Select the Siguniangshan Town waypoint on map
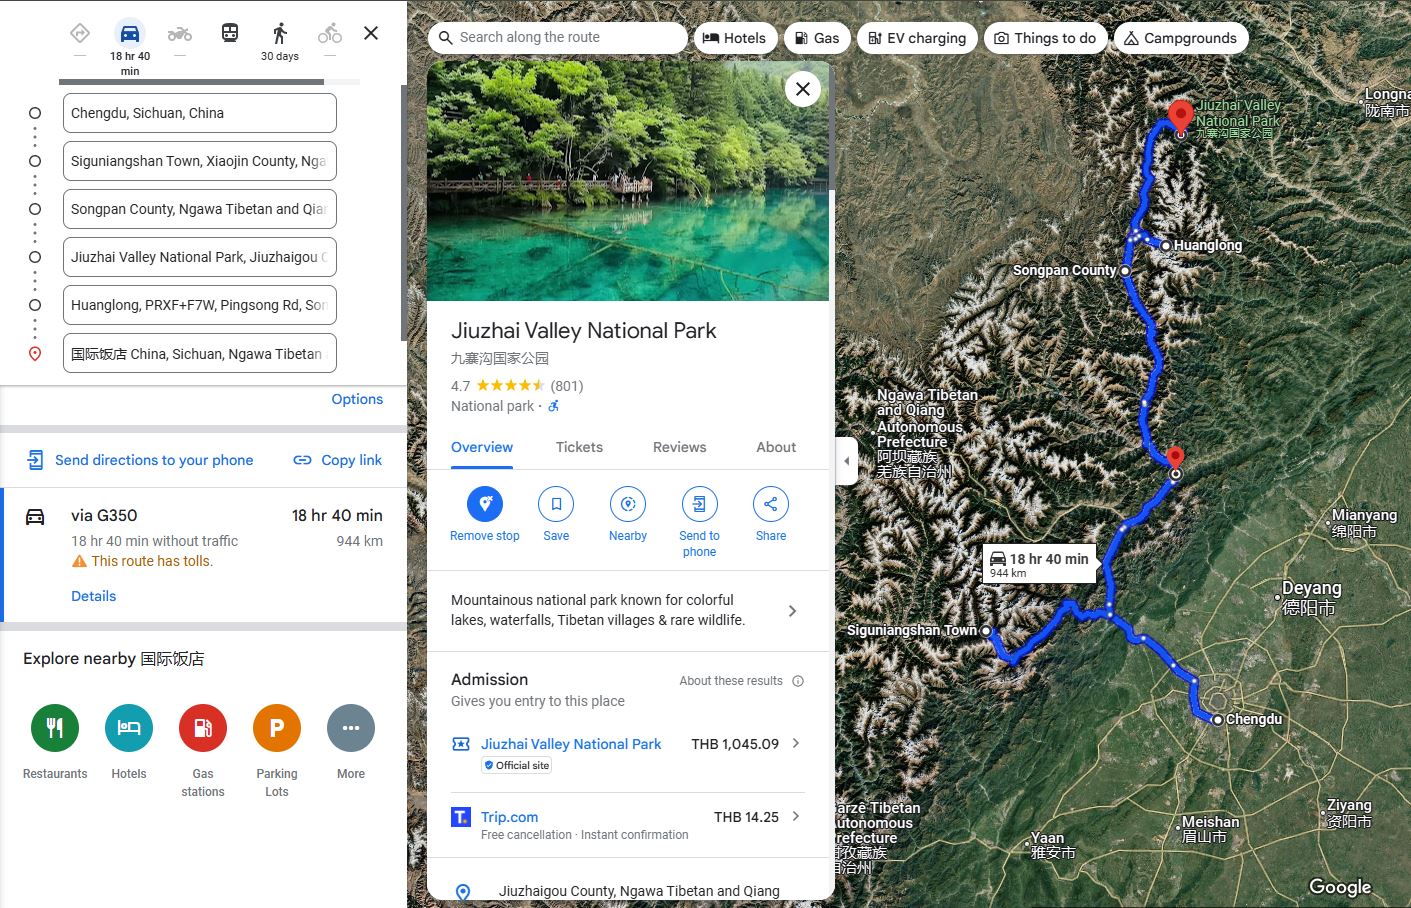Image resolution: width=1411 pixels, height=908 pixels. coord(986,631)
